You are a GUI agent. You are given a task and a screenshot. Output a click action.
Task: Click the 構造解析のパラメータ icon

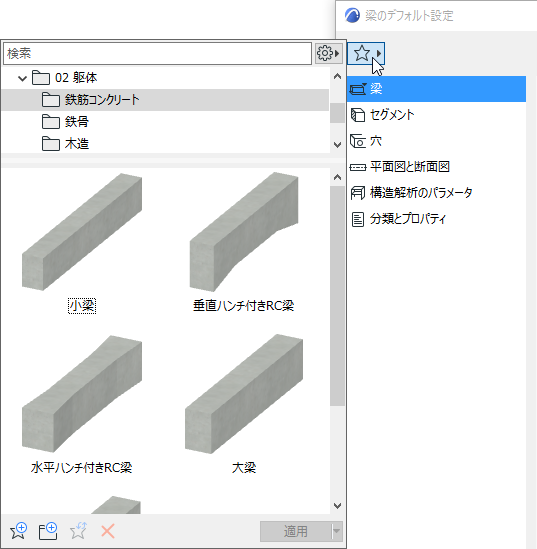[x=358, y=193]
